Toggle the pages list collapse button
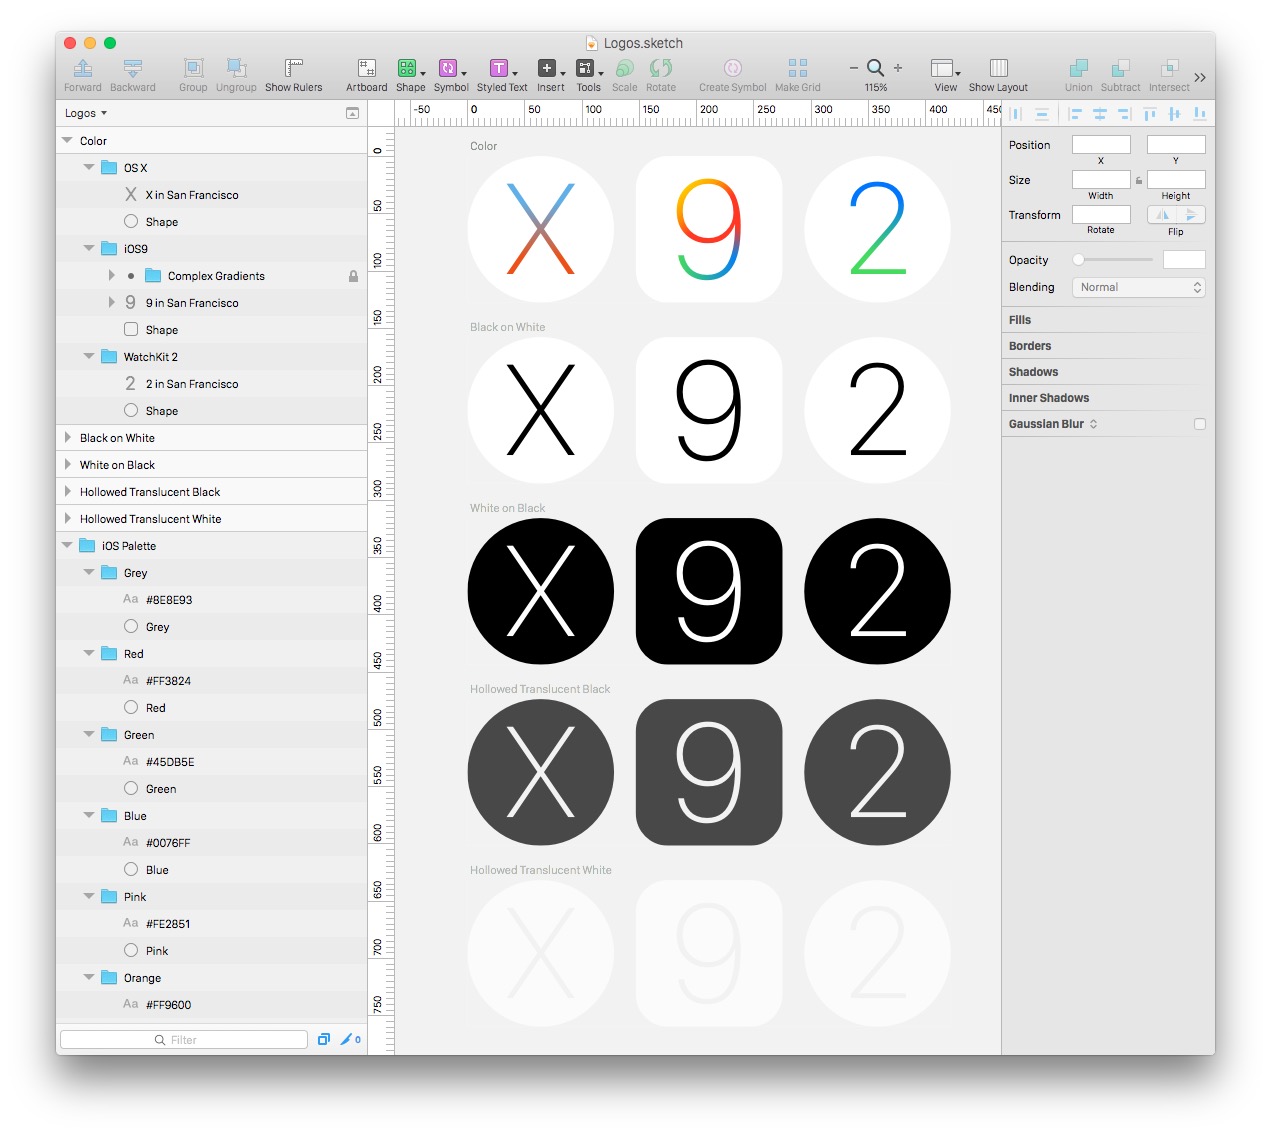This screenshot has height=1135, width=1271. coord(352,114)
